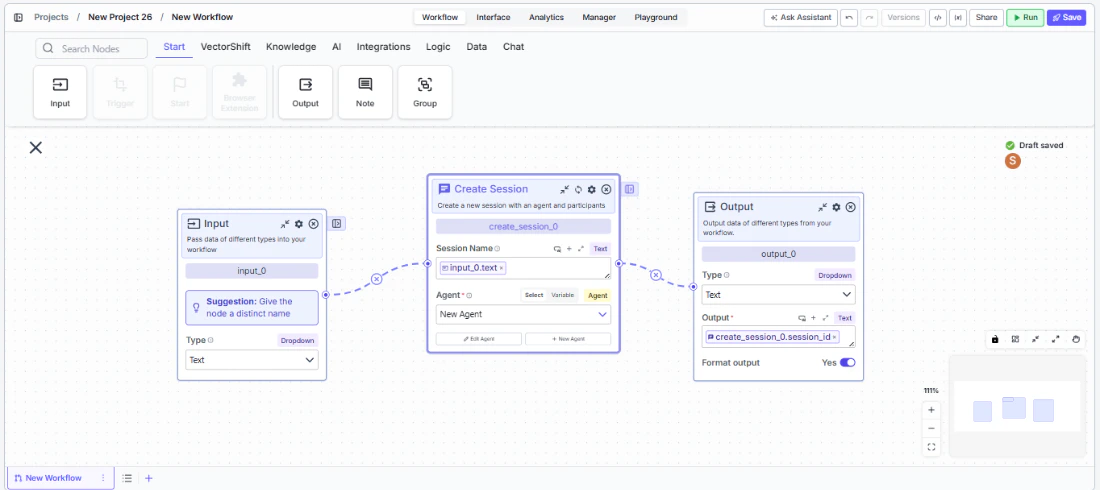Screen dimensions: 1100x490
Task: Open the Output node Type dropdown
Action: tap(779, 295)
